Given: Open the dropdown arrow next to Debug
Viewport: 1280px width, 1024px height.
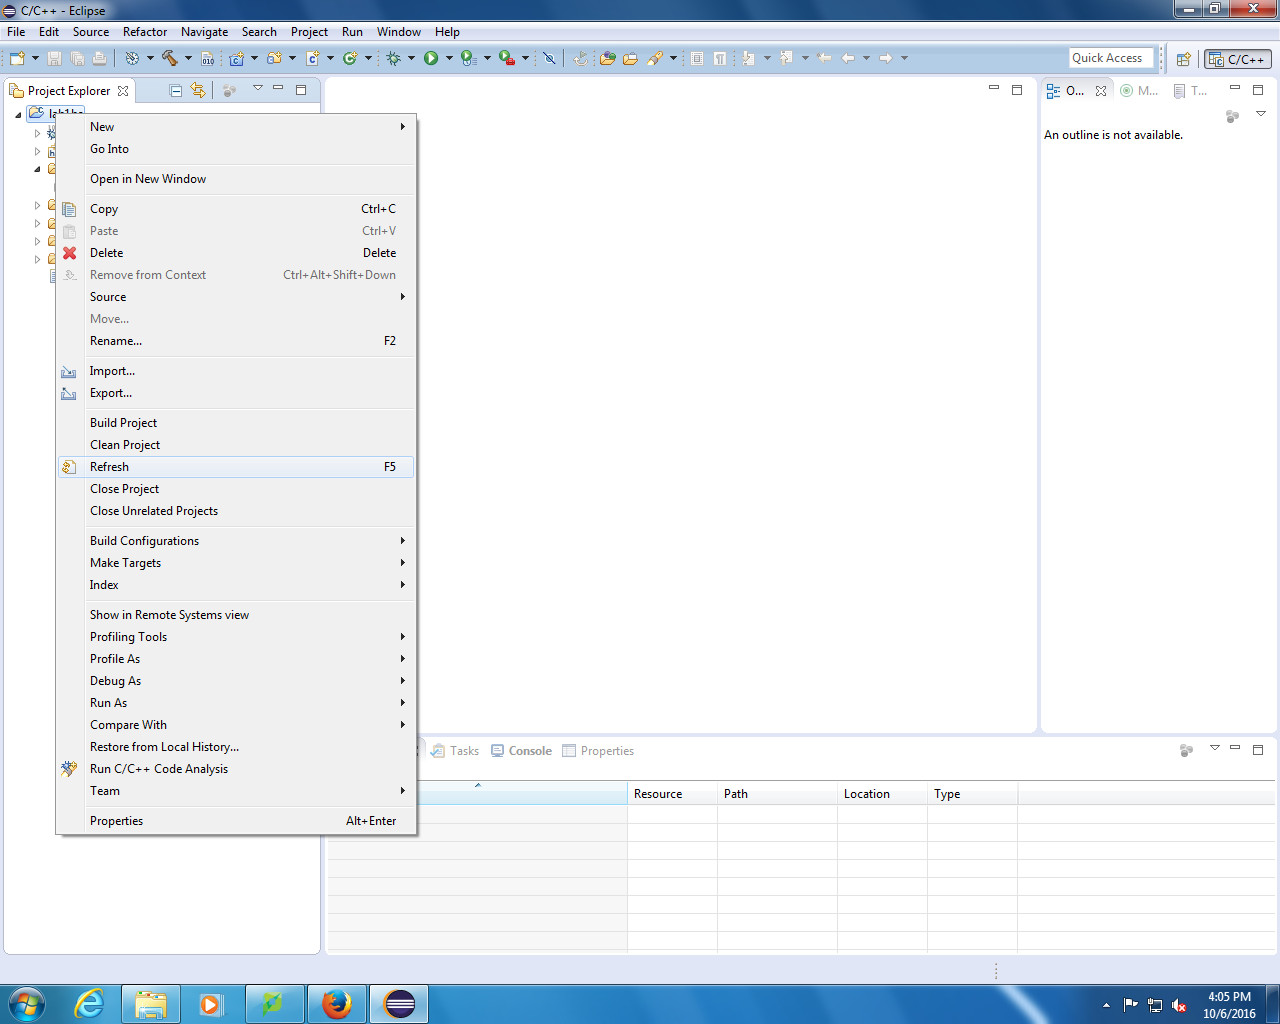Looking at the screenshot, I should (411, 58).
